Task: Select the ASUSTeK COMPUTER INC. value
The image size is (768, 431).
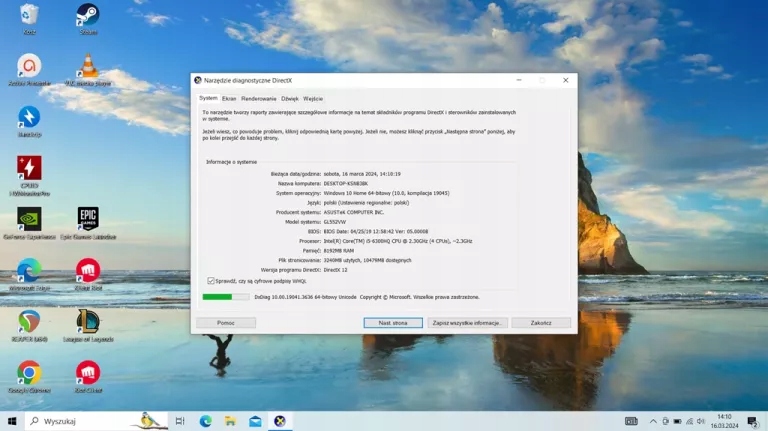Action: click(x=354, y=213)
